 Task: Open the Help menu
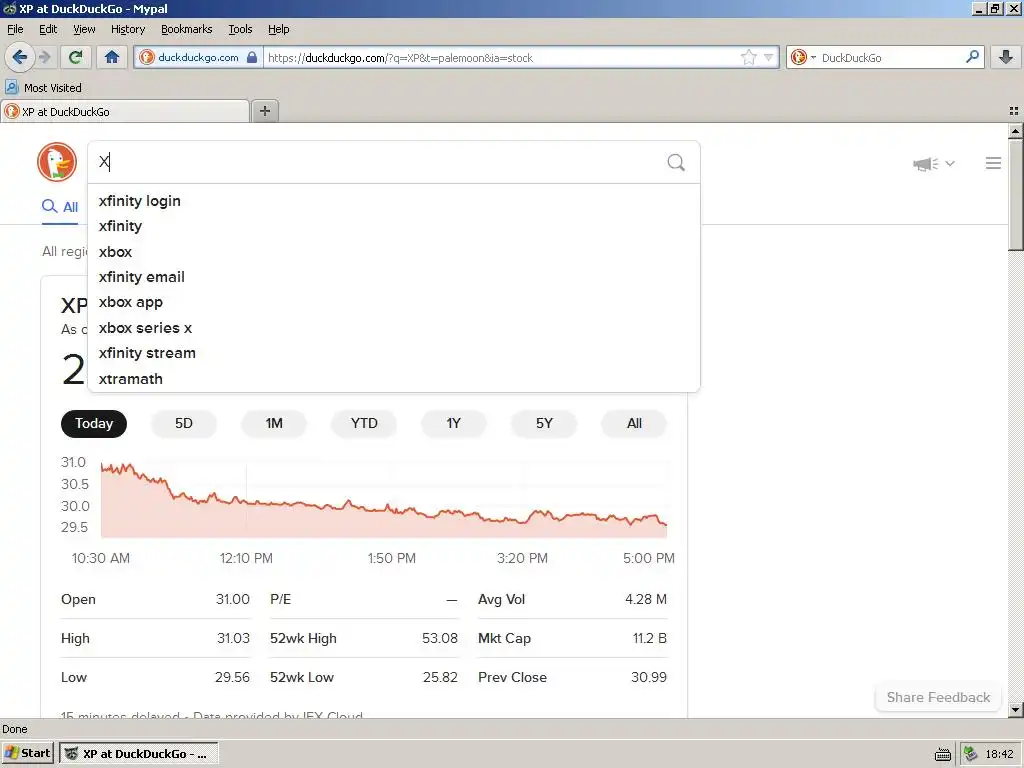pyautogui.click(x=278, y=29)
